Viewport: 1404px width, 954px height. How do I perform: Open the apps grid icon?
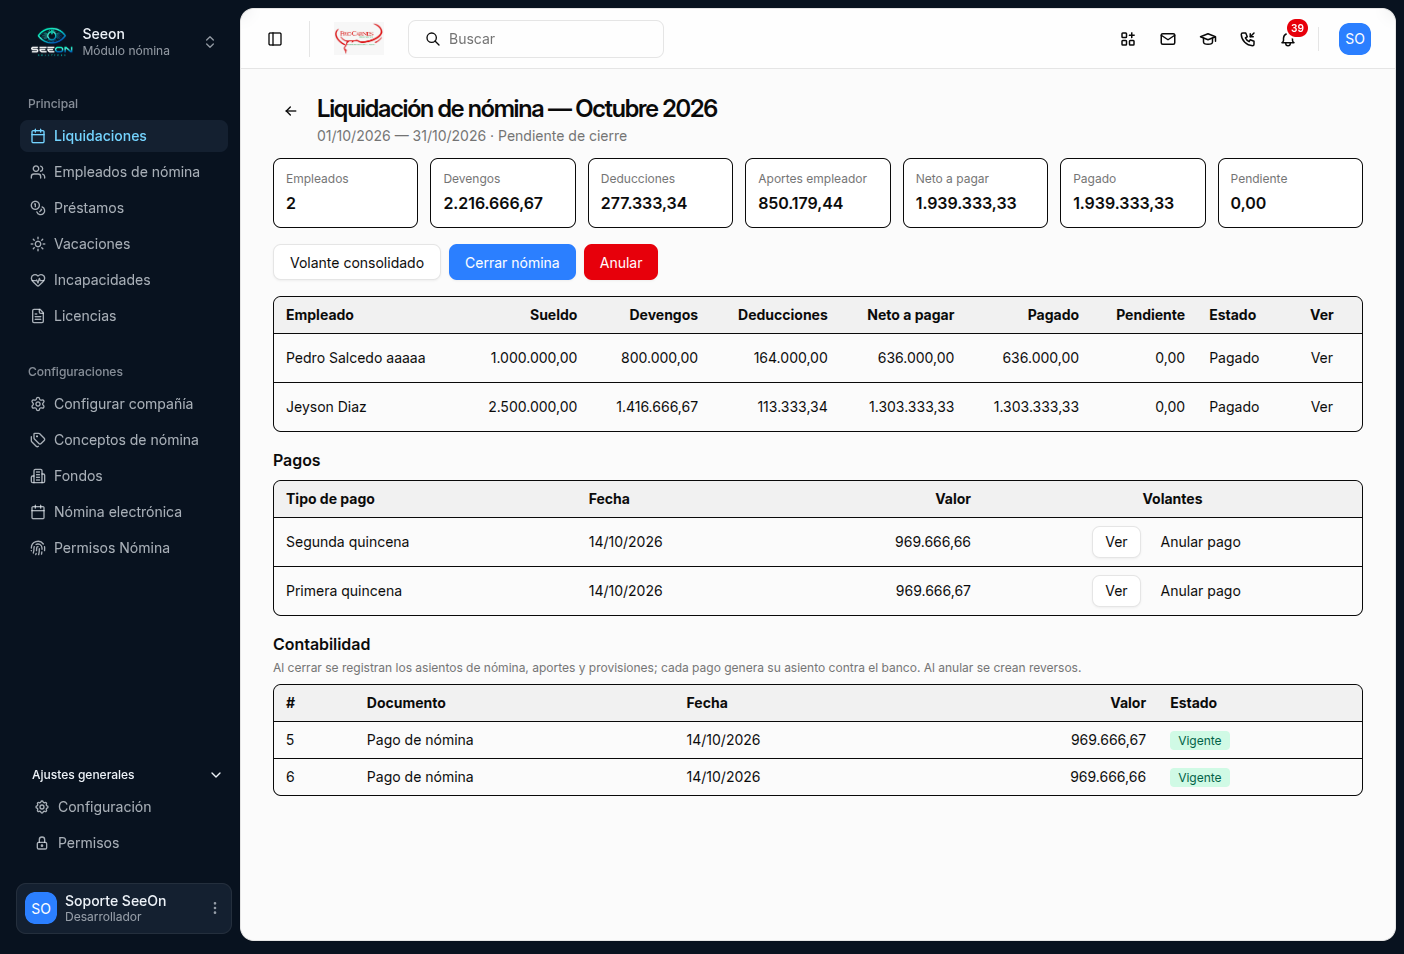pos(1128,39)
